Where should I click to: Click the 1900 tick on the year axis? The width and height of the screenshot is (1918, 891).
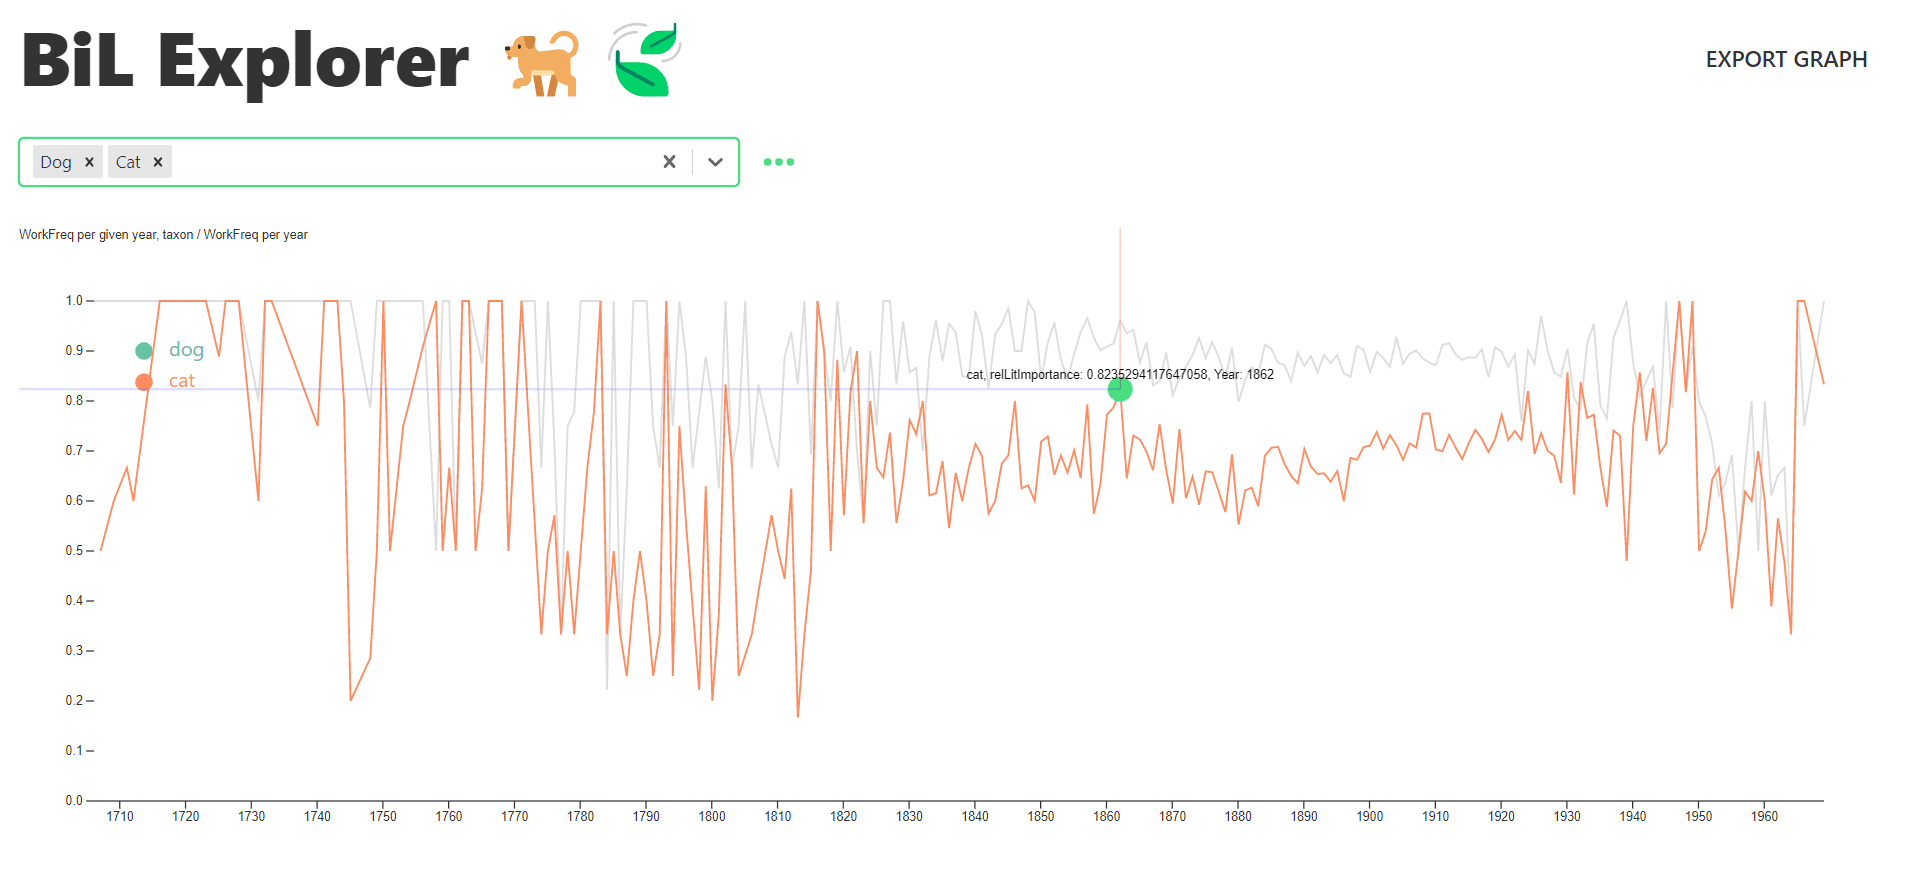click(x=1369, y=816)
